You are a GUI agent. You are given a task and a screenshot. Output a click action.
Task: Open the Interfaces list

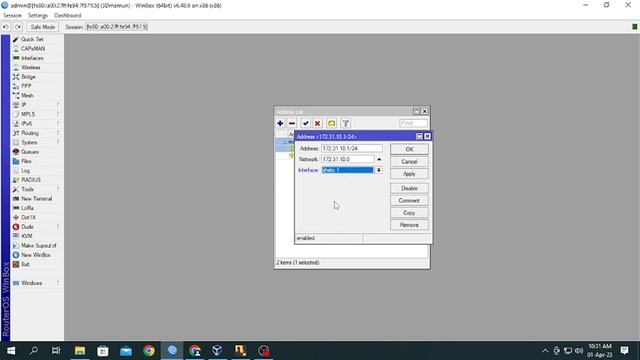32,58
